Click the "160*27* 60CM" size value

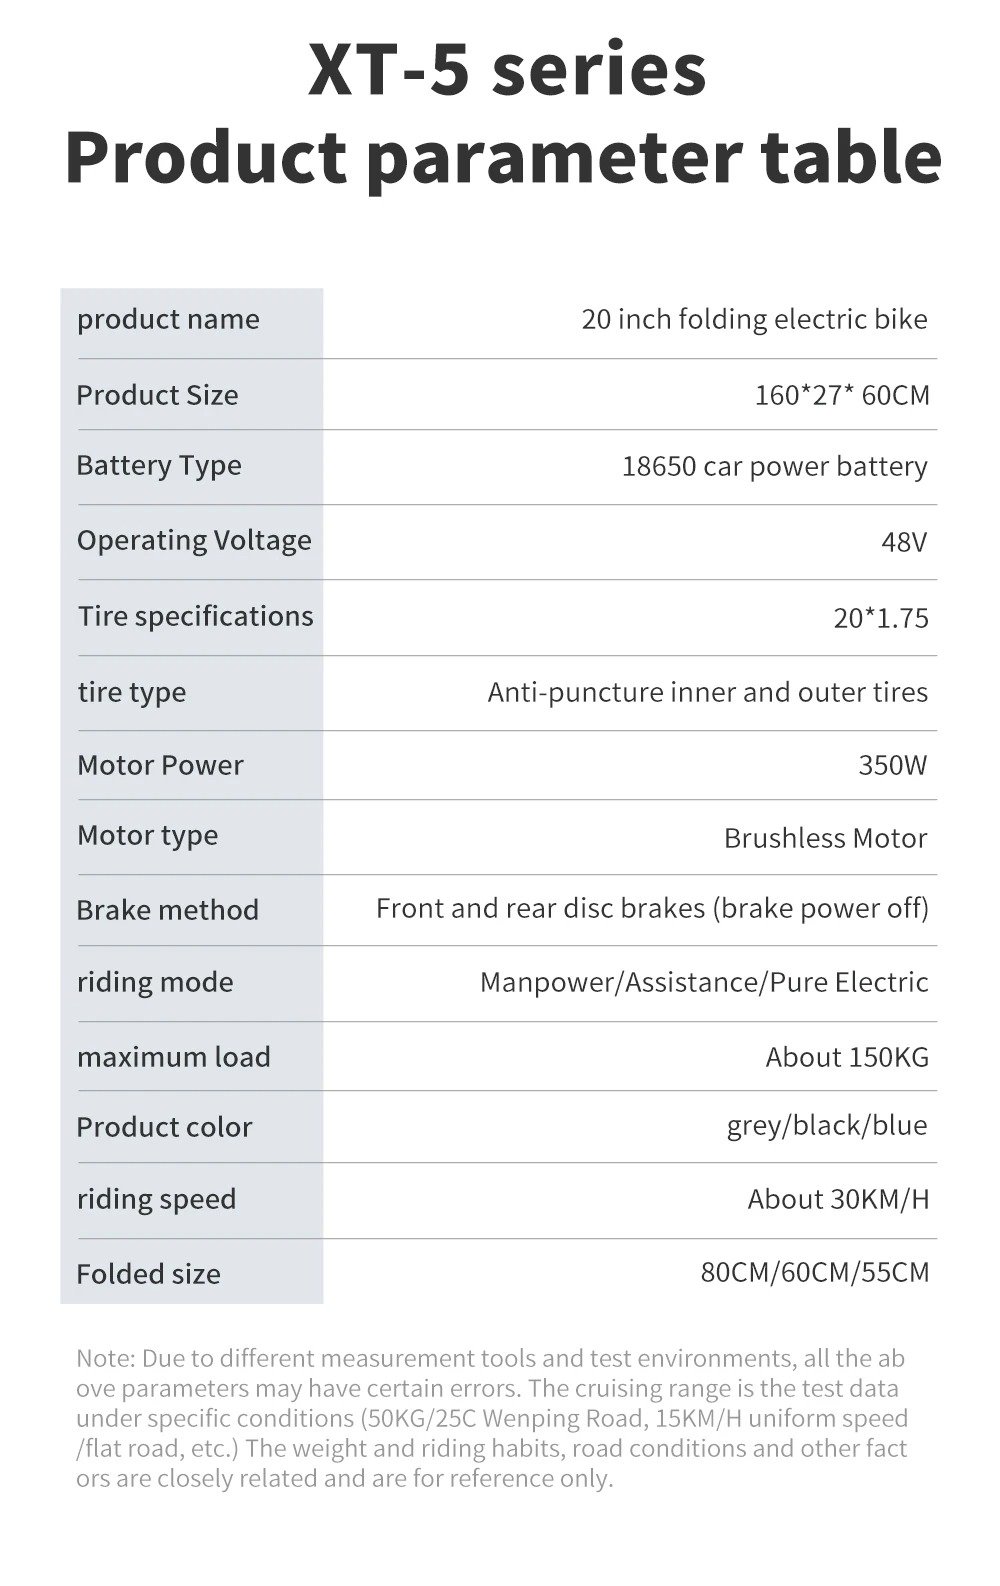841,395
